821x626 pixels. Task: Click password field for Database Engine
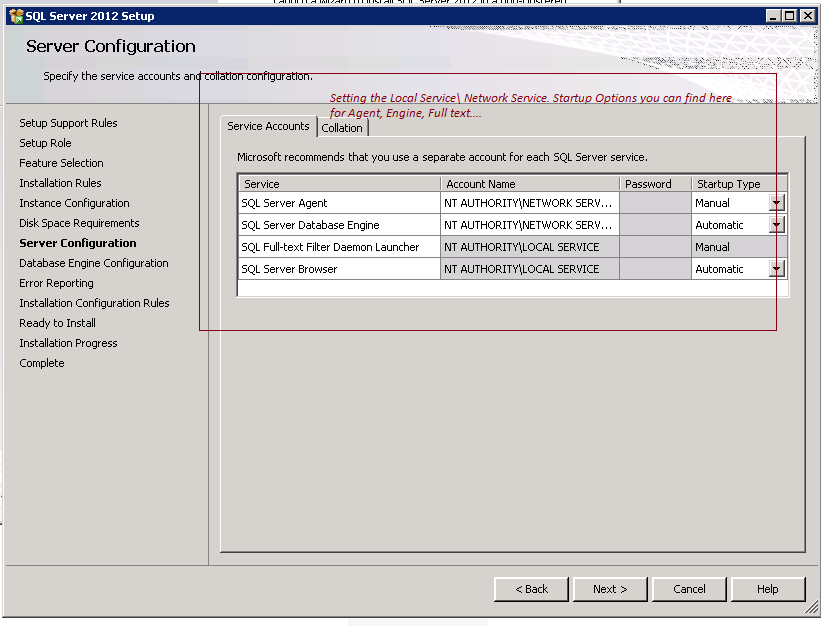(656, 225)
